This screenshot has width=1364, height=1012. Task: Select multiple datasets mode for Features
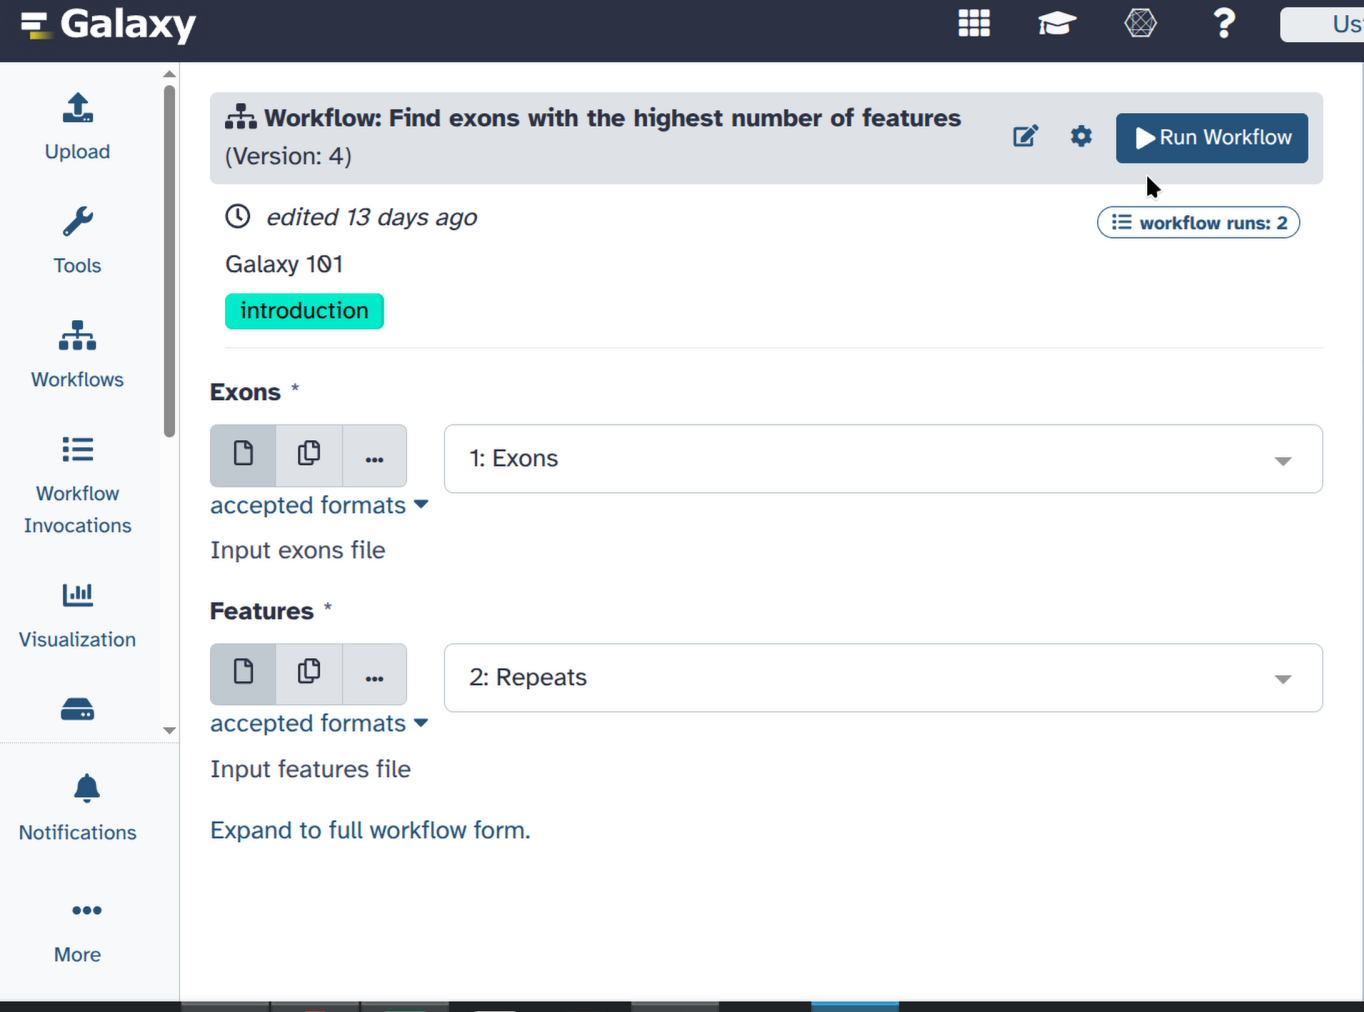point(309,674)
